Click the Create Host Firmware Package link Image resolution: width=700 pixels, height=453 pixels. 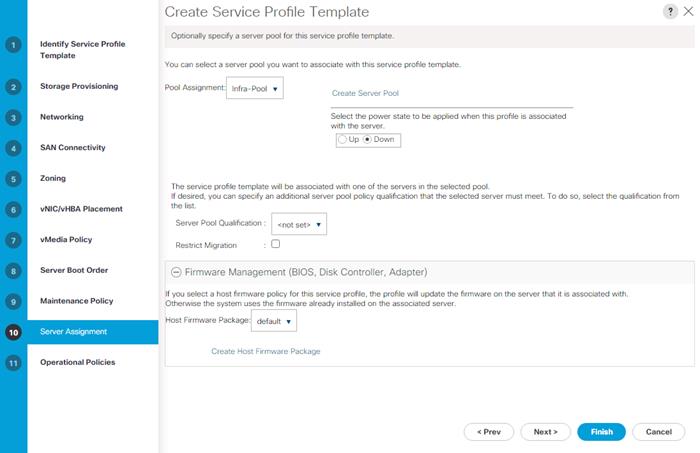click(x=266, y=351)
